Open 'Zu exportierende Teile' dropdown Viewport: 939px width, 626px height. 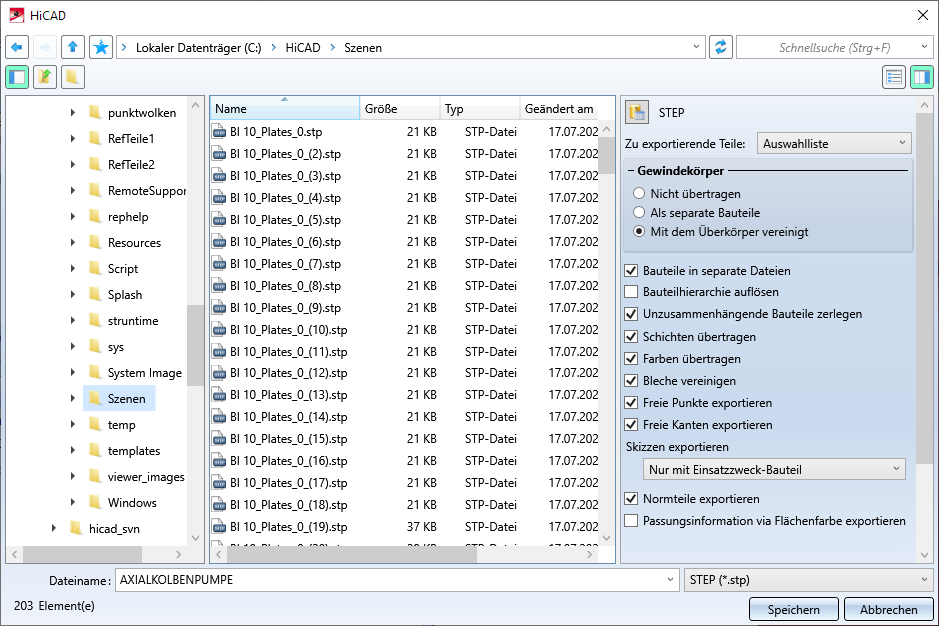coord(834,144)
